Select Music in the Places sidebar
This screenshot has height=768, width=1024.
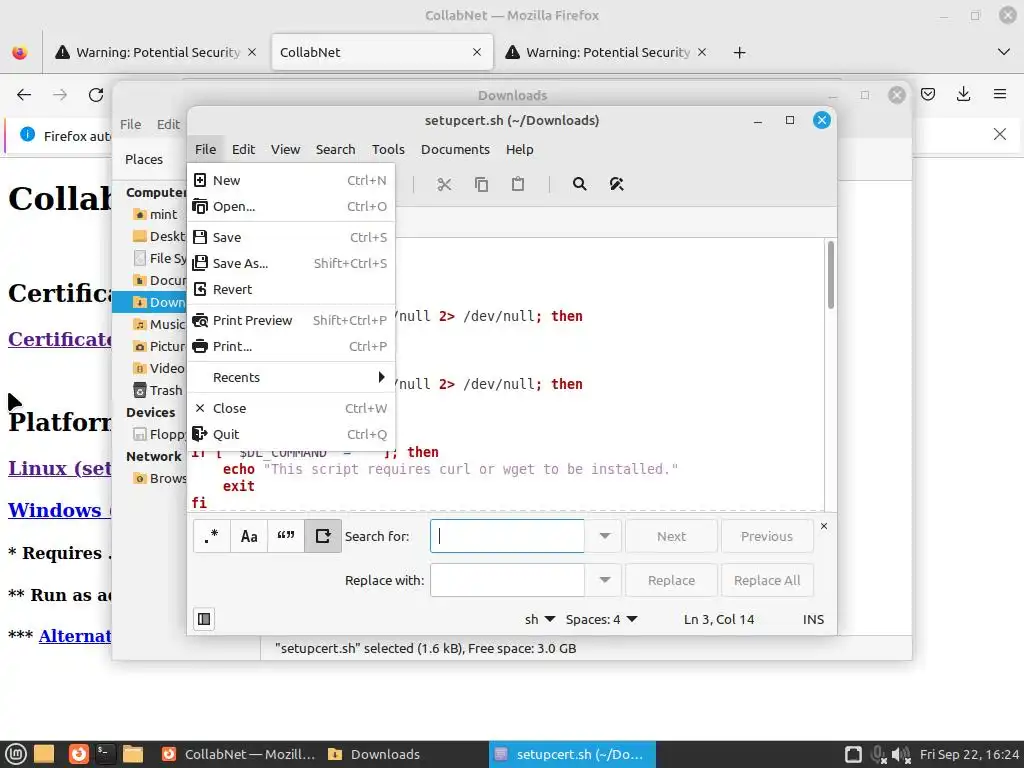point(159,325)
